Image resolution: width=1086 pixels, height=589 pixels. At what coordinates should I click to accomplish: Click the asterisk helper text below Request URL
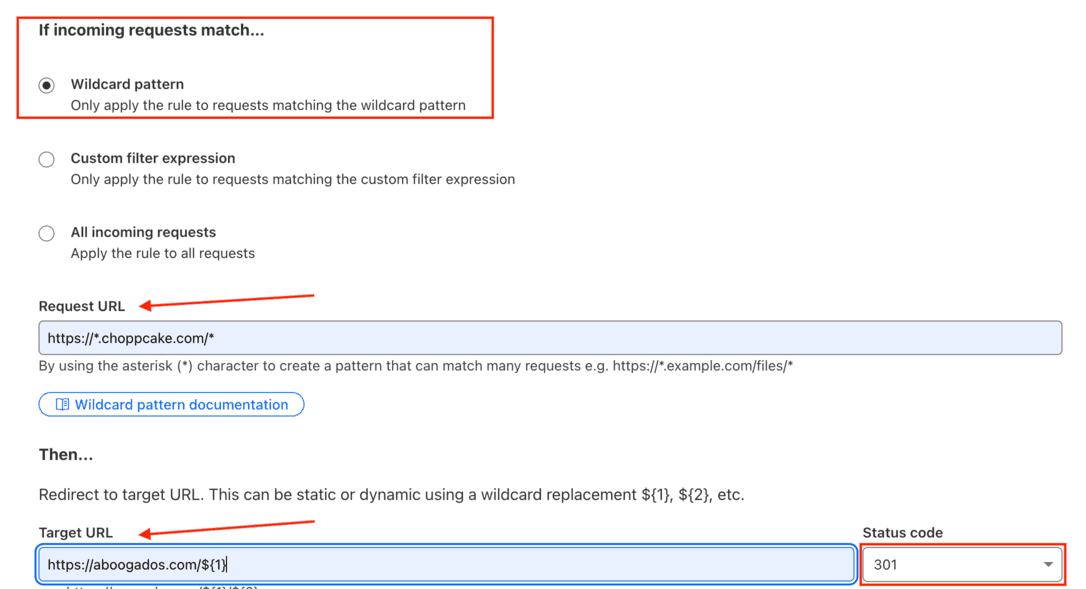415,366
